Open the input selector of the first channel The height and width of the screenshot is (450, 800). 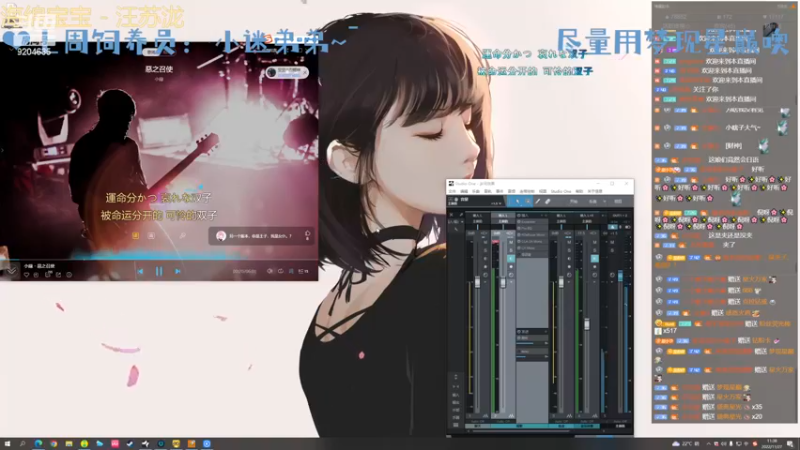click(478, 215)
